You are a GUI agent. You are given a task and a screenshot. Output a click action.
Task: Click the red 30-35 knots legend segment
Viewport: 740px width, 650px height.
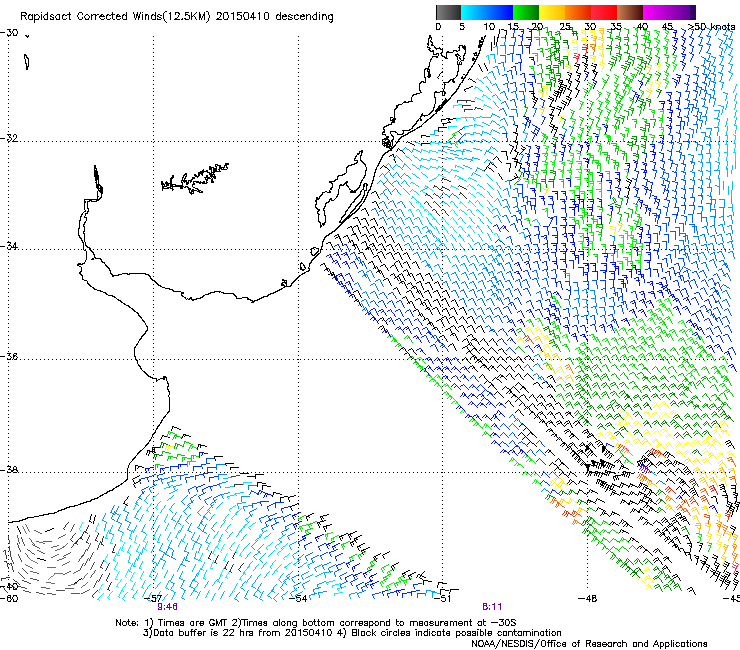pos(604,12)
